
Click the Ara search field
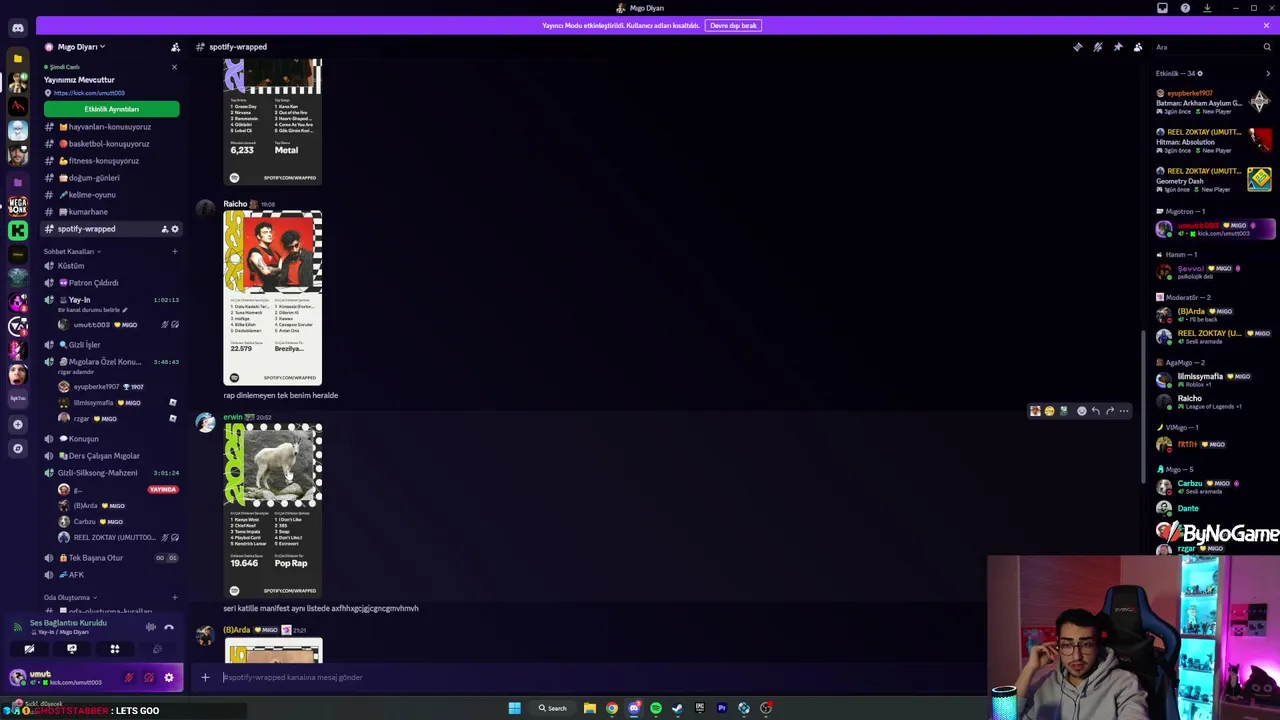pos(1212,47)
